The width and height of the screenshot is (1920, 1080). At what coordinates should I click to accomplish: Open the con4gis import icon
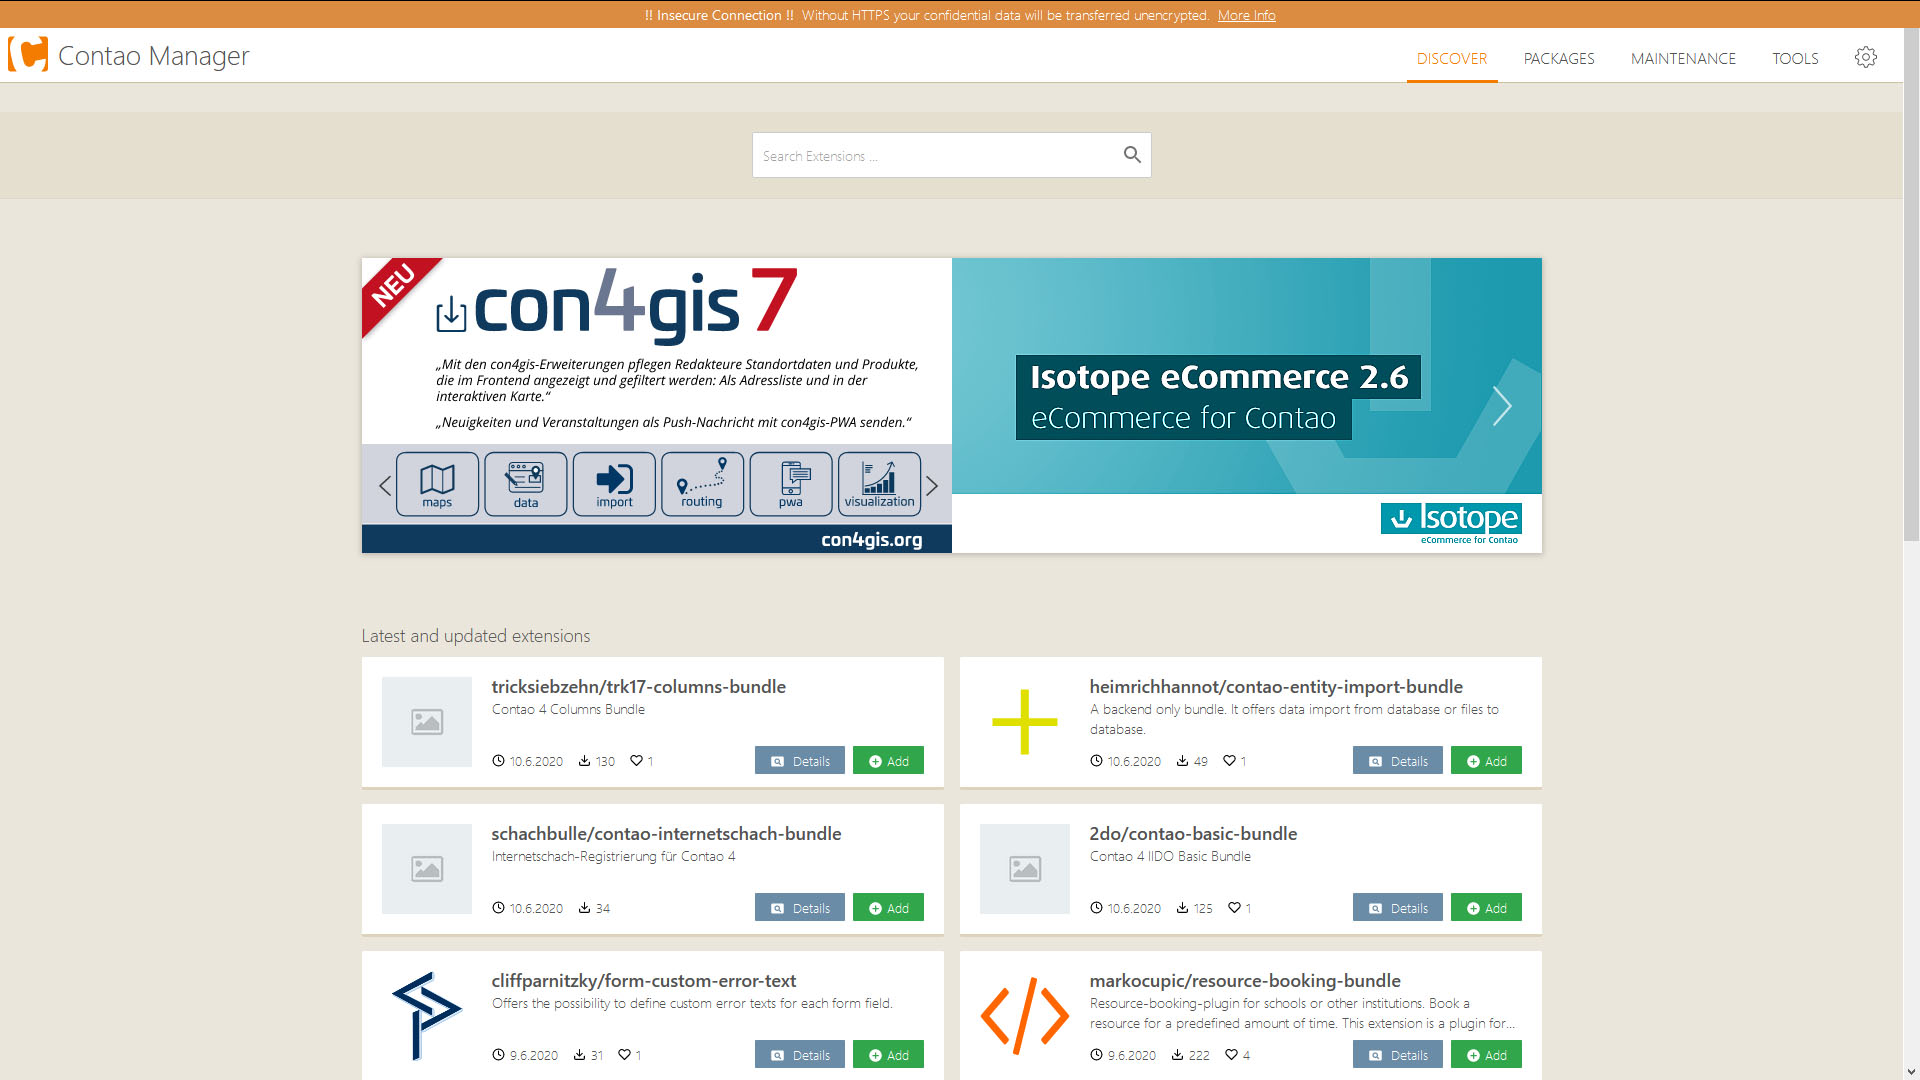click(614, 484)
